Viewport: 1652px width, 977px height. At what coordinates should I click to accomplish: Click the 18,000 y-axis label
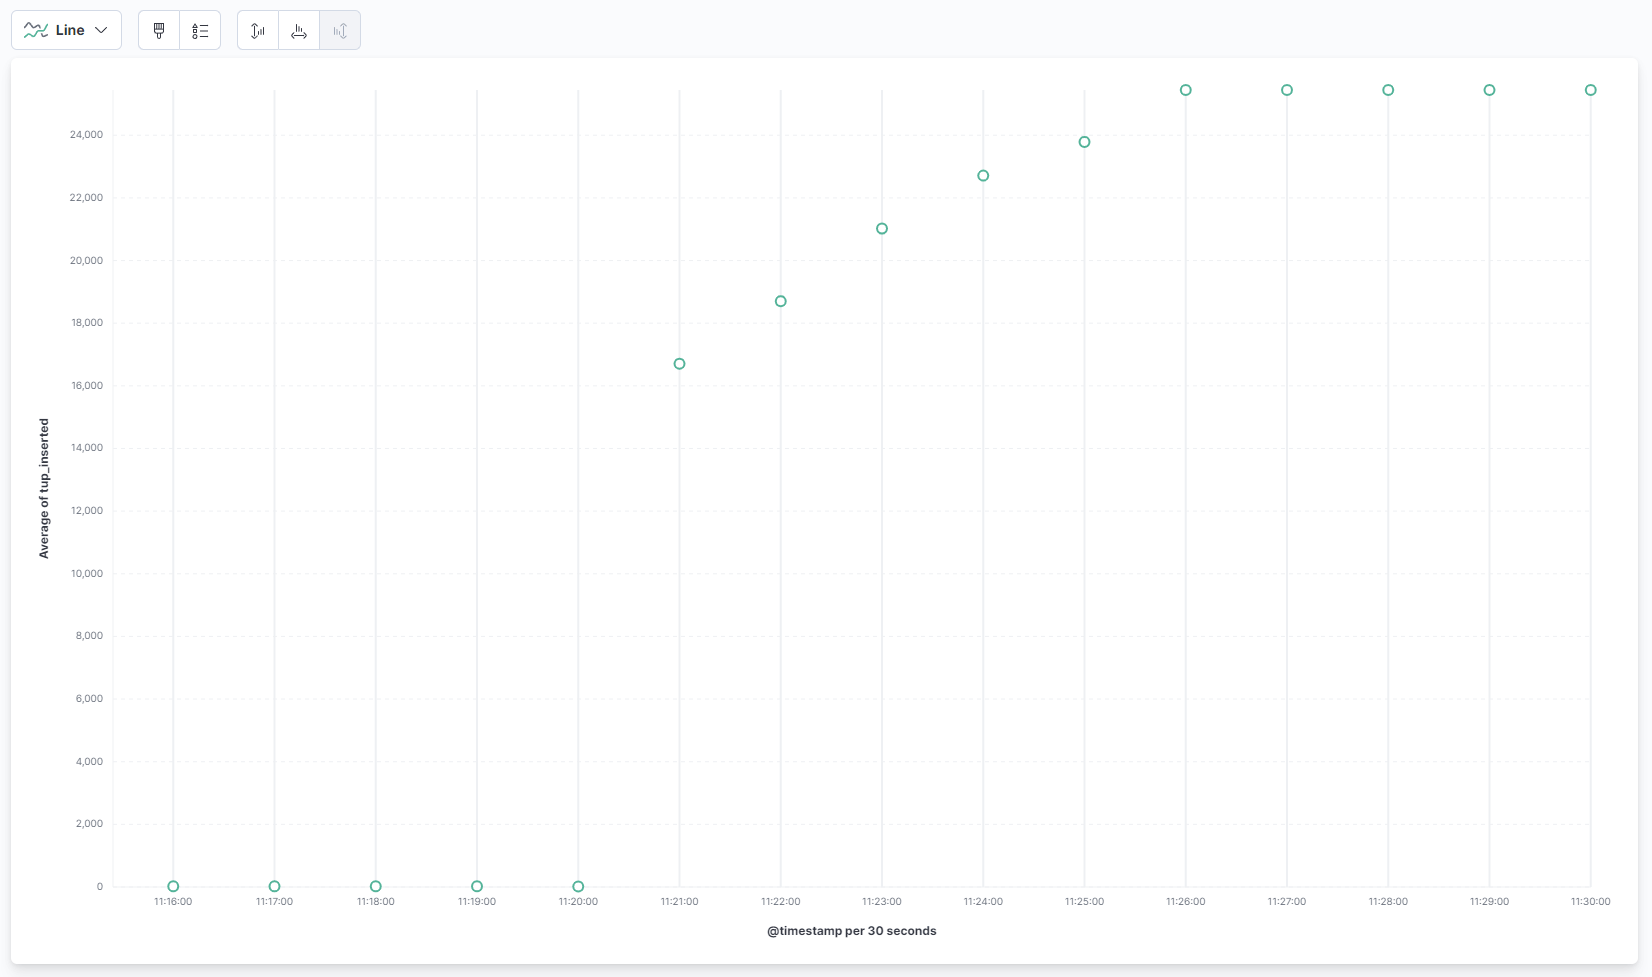[86, 323]
